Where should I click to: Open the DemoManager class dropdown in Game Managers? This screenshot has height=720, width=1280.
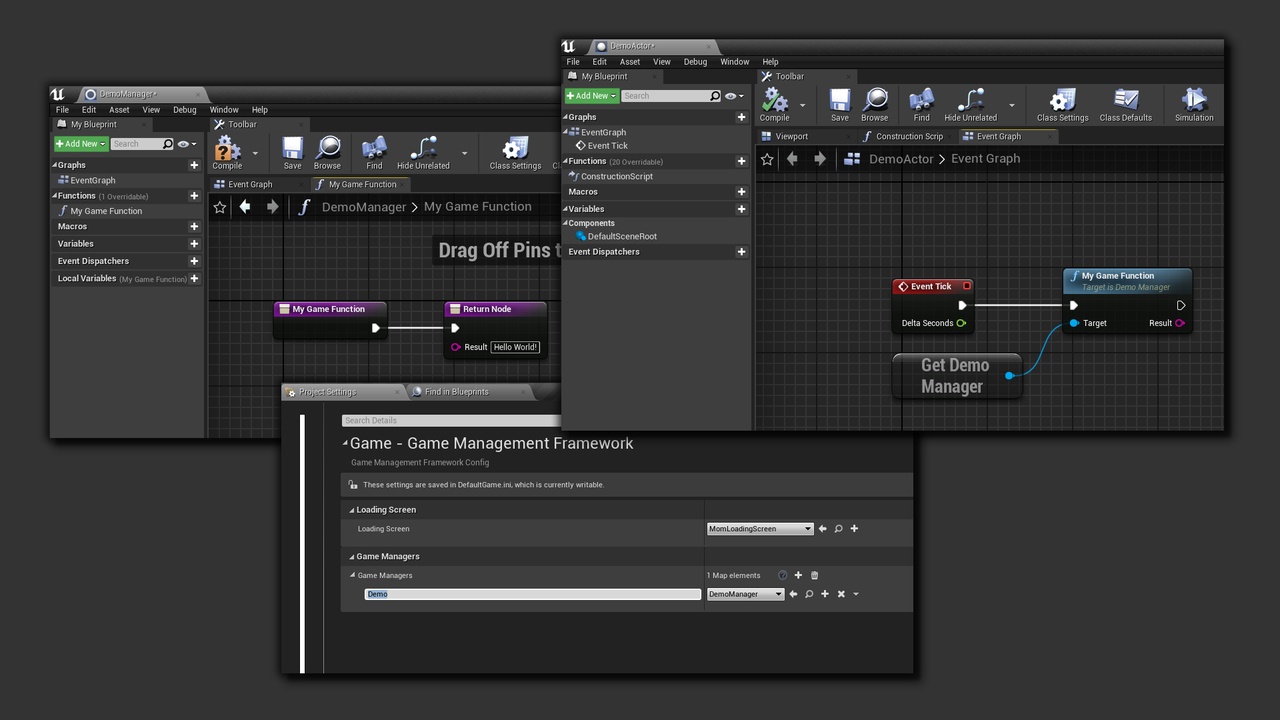pyautogui.click(x=746, y=594)
